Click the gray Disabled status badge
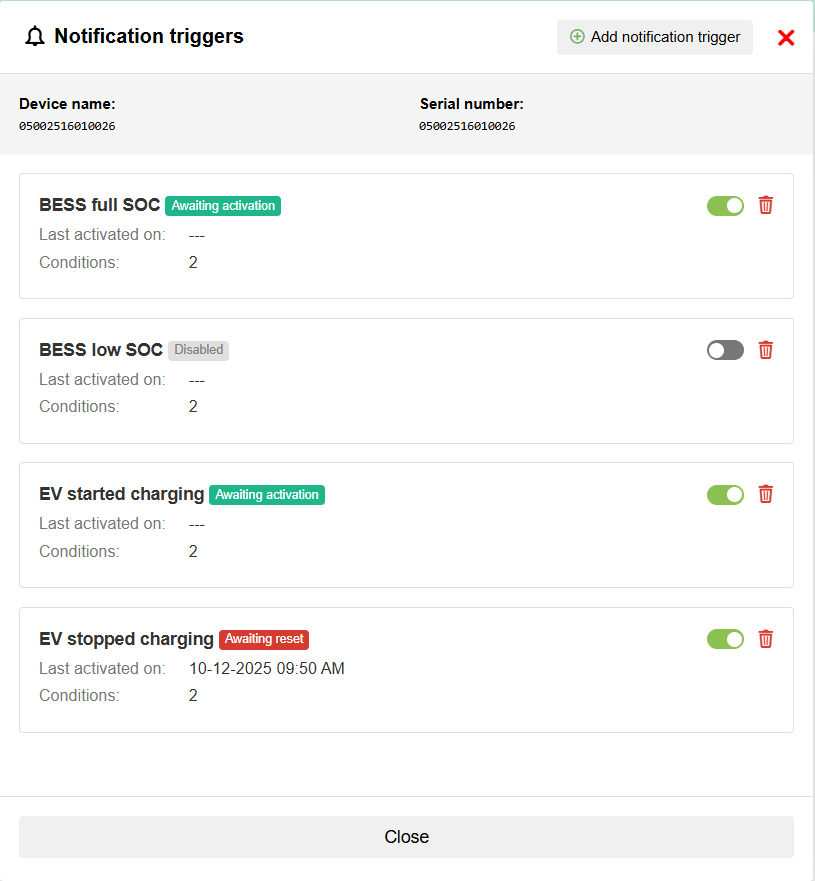This screenshot has height=881, width=815. [198, 350]
